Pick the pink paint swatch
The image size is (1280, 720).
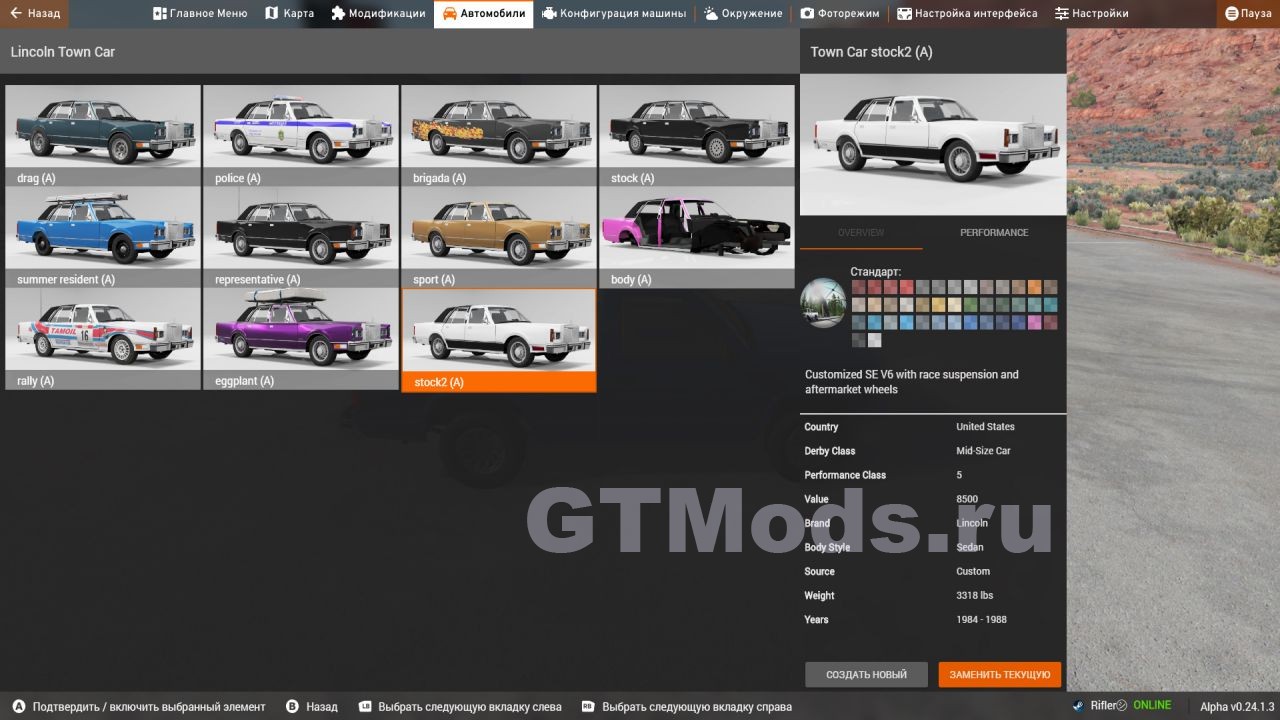coord(1035,322)
